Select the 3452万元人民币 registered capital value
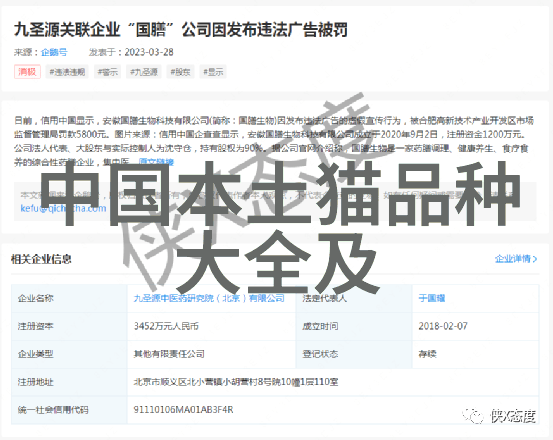Screen dimensions: 553x440 click(166, 326)
